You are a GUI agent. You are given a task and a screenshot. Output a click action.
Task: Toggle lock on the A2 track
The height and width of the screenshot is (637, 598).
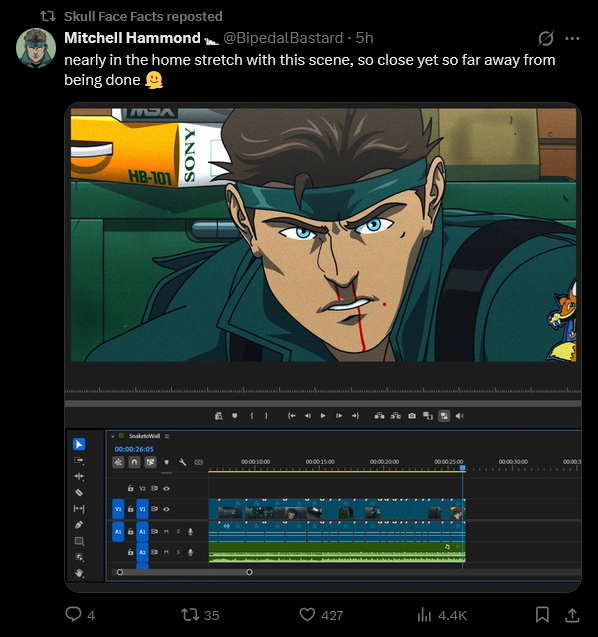(130, 552)
